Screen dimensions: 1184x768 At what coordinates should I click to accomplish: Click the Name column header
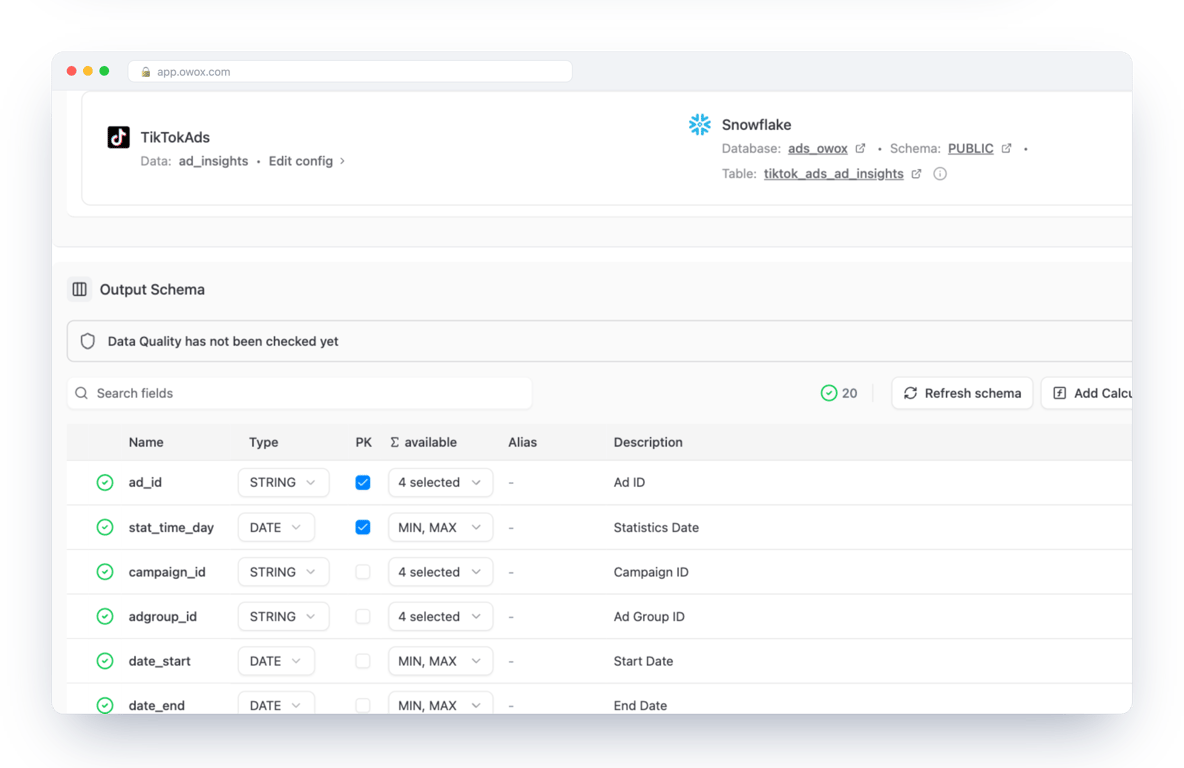coord(146,443)
